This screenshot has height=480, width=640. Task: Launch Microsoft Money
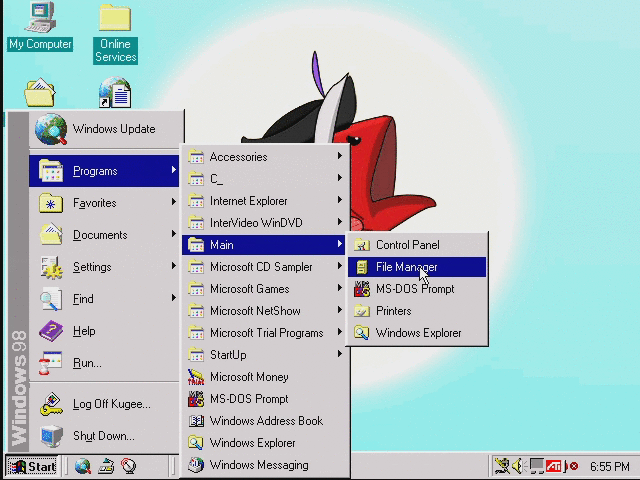[263, 377]
